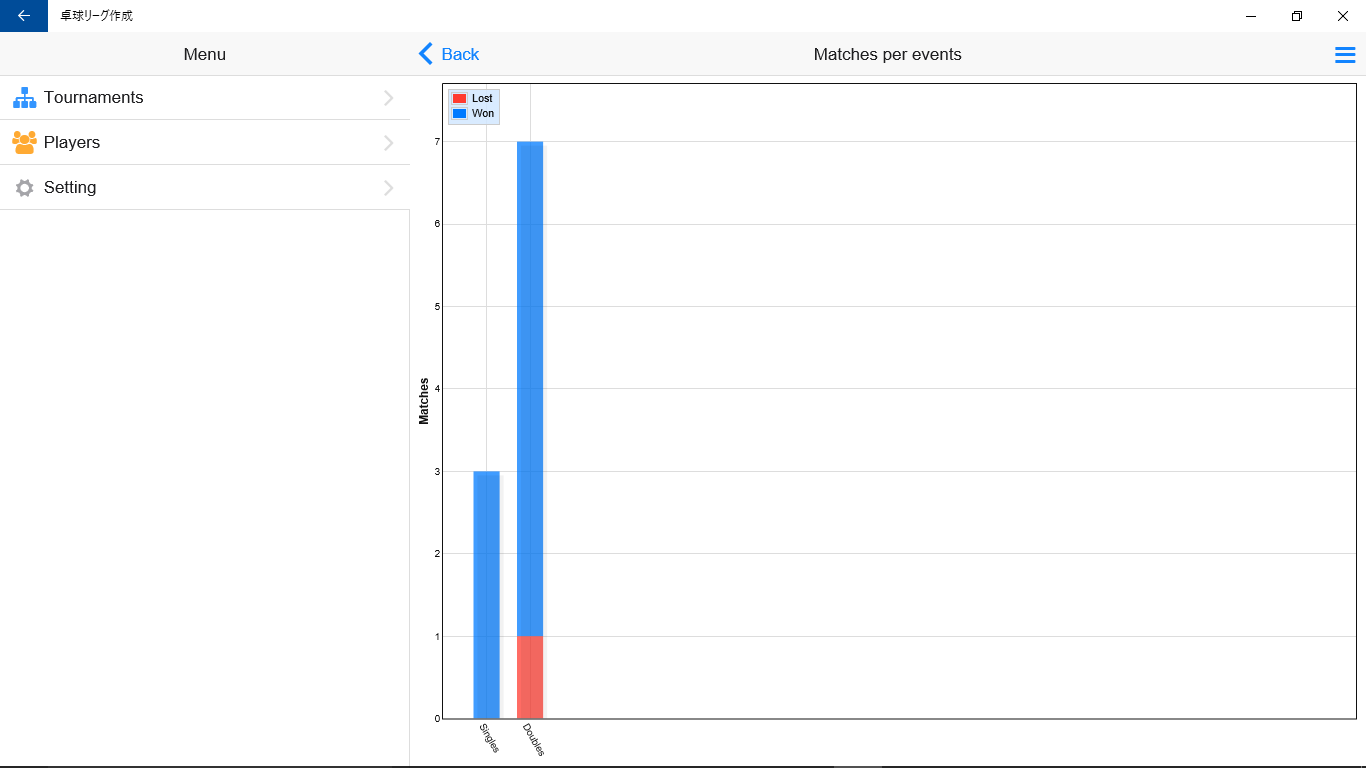1366x768 pixels.
Task: Click the Doubles axis label
Action: [534, 740]
